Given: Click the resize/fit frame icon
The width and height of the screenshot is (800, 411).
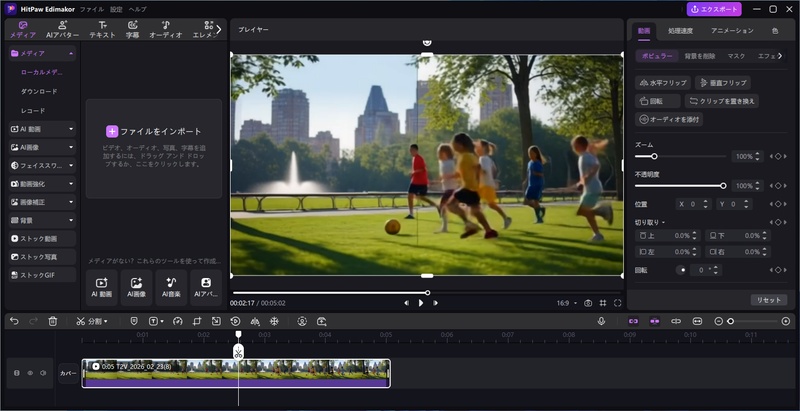Looking at the screenshot, I should [216, 321].
